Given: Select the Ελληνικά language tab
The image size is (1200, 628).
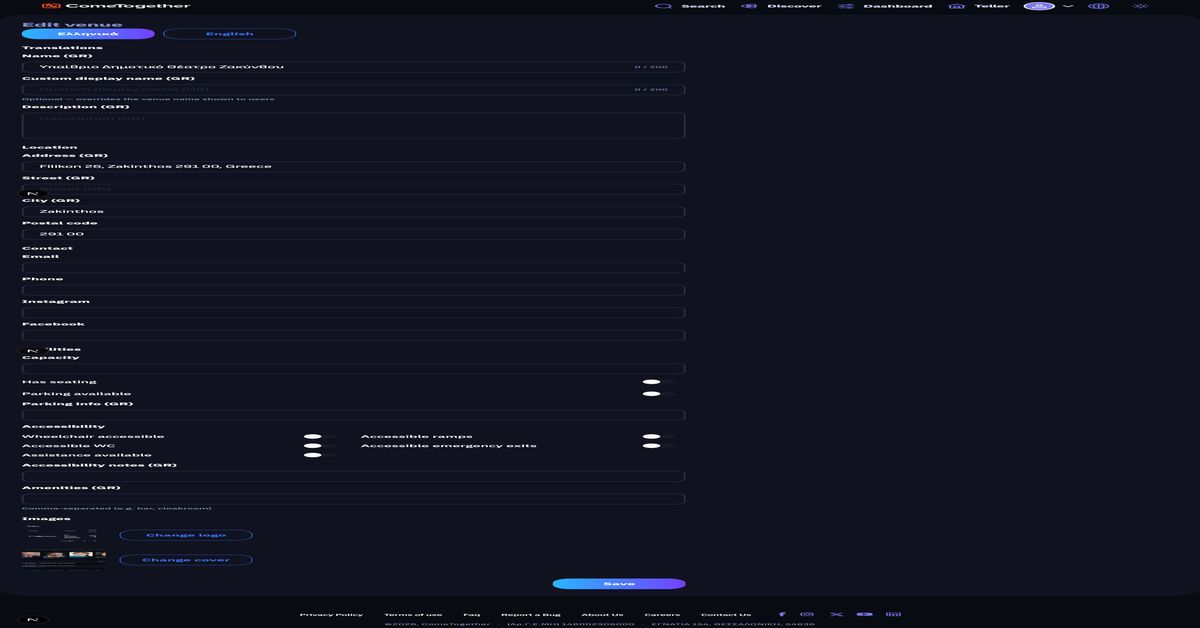Looking at the screenshot, I should coord(88,34).
